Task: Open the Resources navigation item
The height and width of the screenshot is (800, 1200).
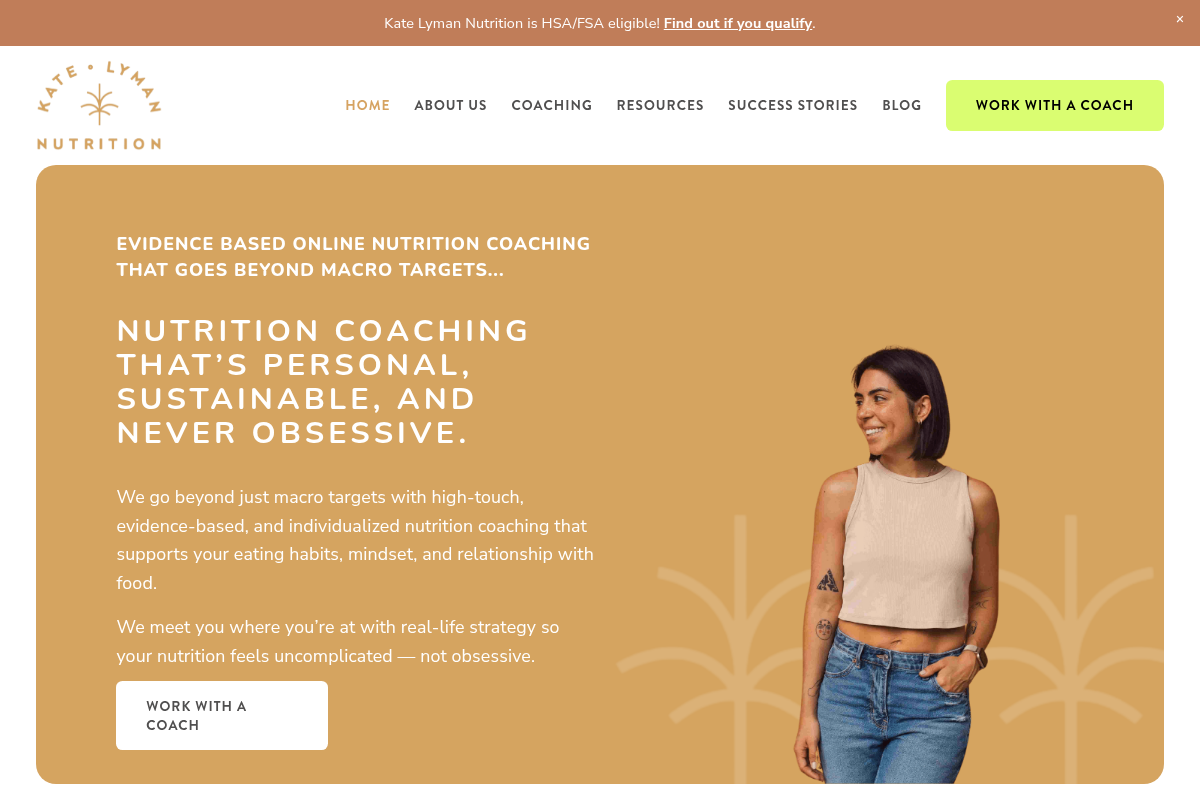Action: (x=660, y=105)
